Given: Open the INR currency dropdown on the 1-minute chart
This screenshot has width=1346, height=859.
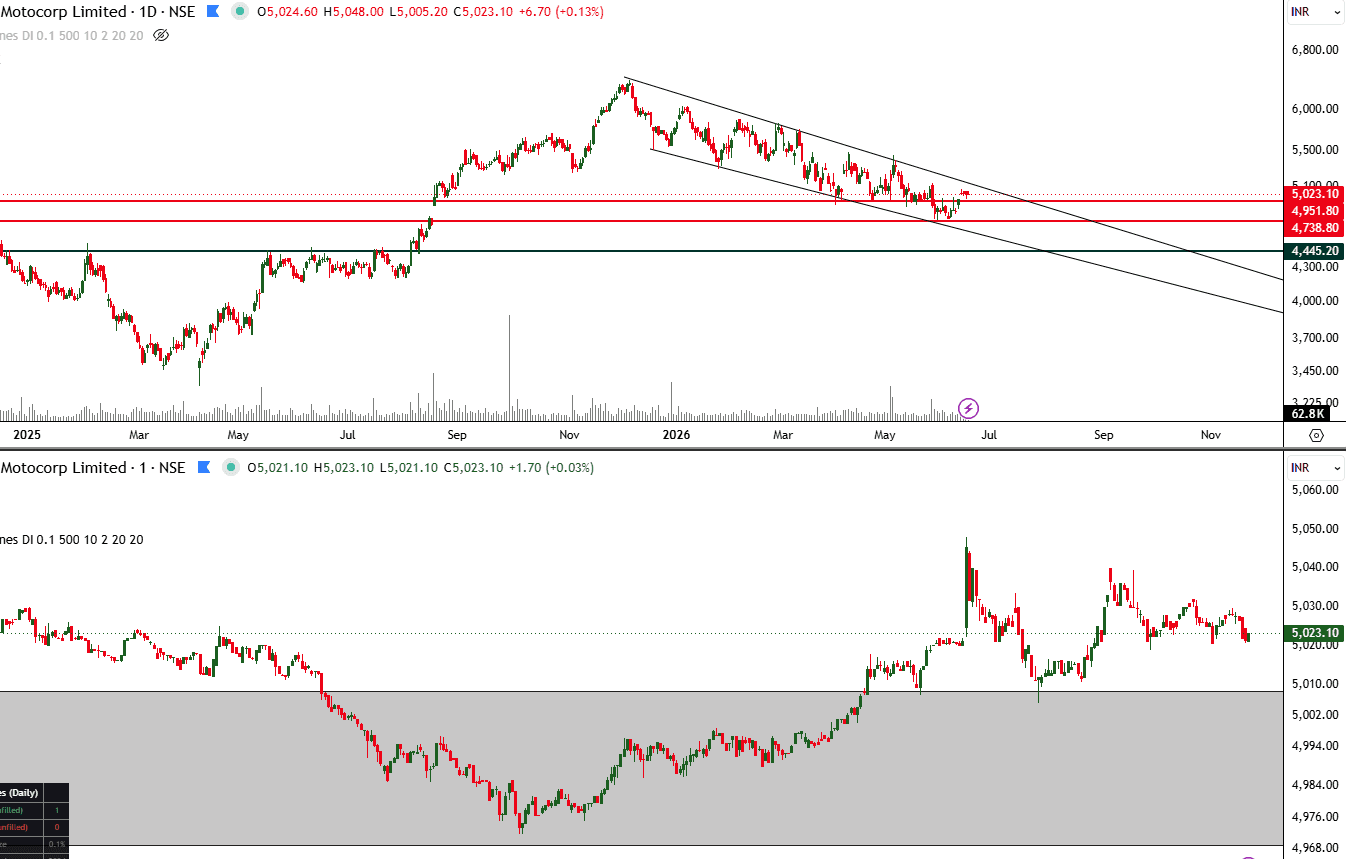Looking at the screenshot, I should click(x=1315, y=467).
